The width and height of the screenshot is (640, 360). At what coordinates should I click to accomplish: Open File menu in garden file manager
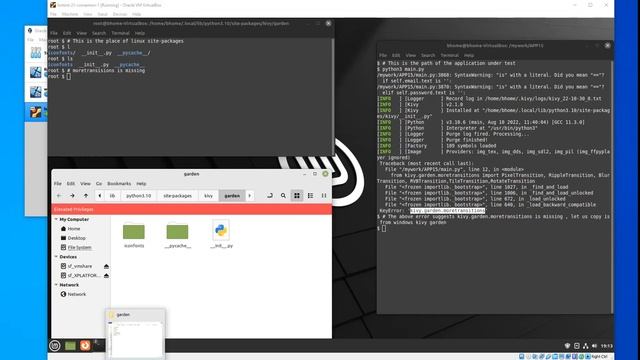pos(58,184)
